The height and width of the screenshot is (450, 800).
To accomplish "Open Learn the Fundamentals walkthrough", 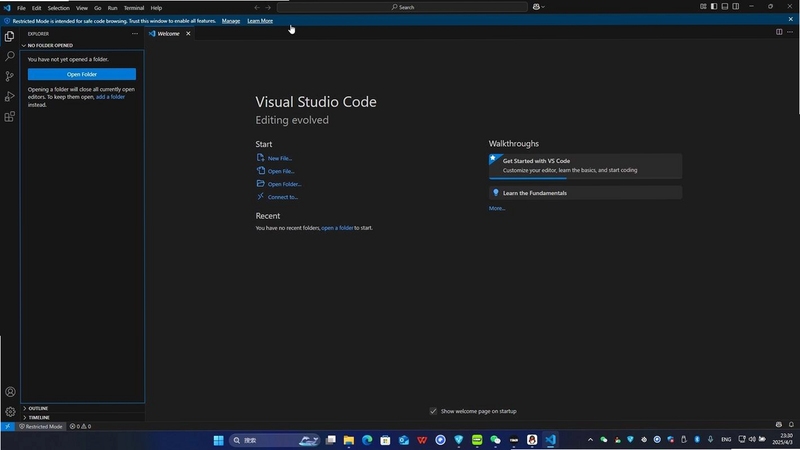I will click(x=585, y=193).
